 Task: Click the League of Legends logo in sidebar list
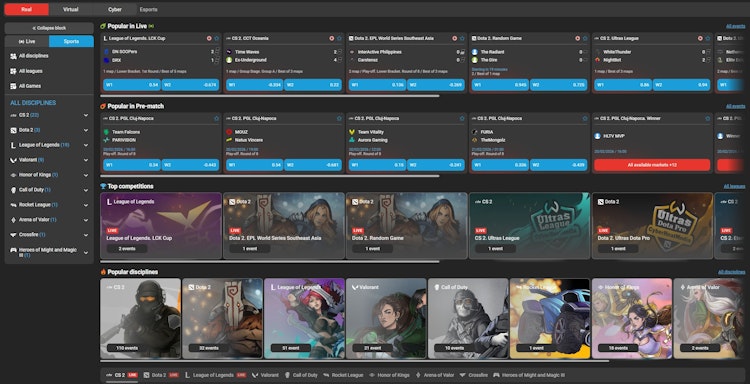coord(13,145)
